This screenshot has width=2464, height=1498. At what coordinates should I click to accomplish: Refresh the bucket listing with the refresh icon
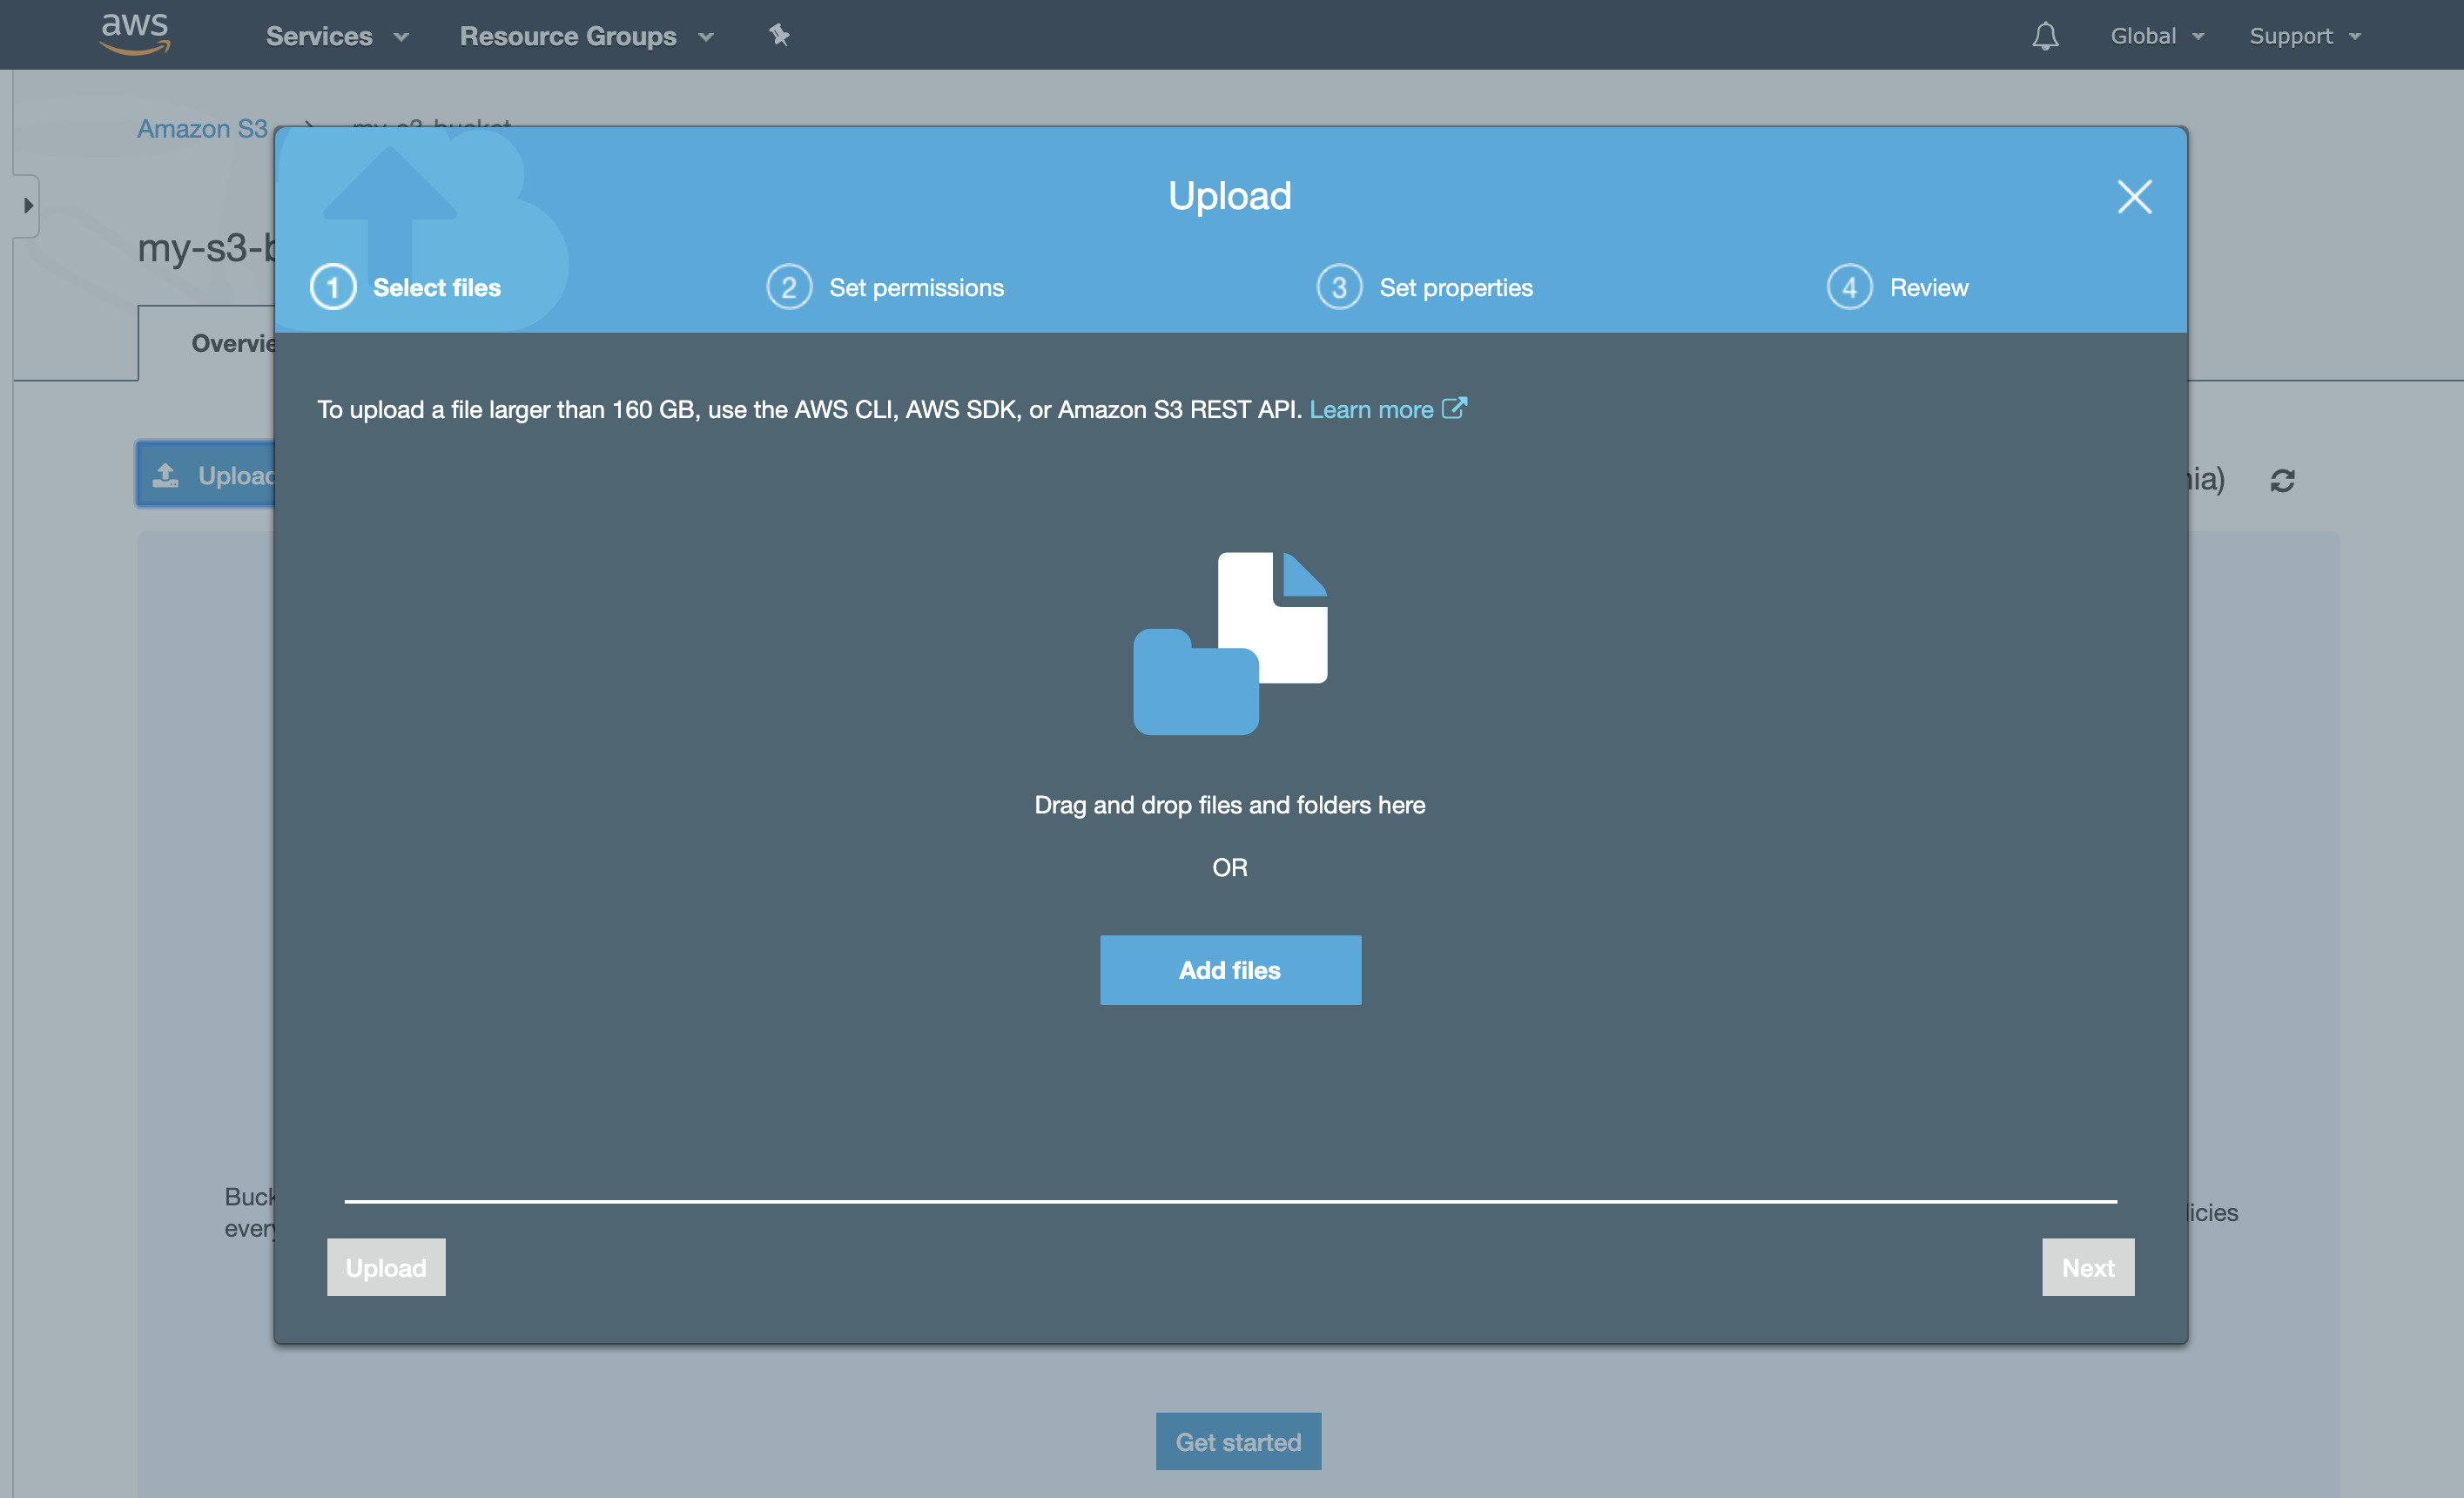pyautogui.click(x=2282, y=481)
